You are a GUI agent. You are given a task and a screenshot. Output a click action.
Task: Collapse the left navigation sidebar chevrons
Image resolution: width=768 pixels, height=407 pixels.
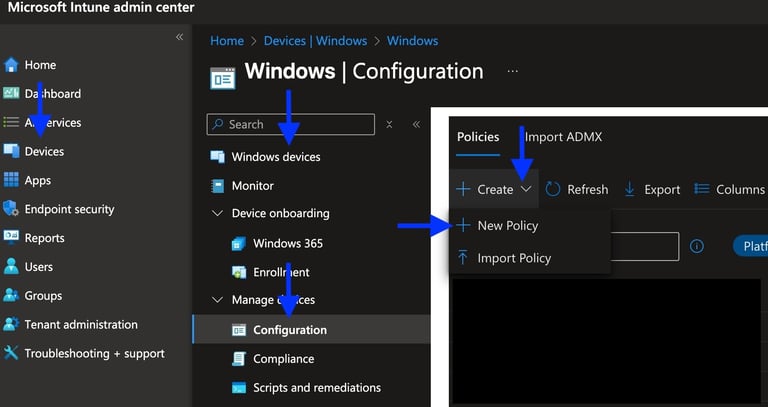pyautogui.click(x=179, y=37)
